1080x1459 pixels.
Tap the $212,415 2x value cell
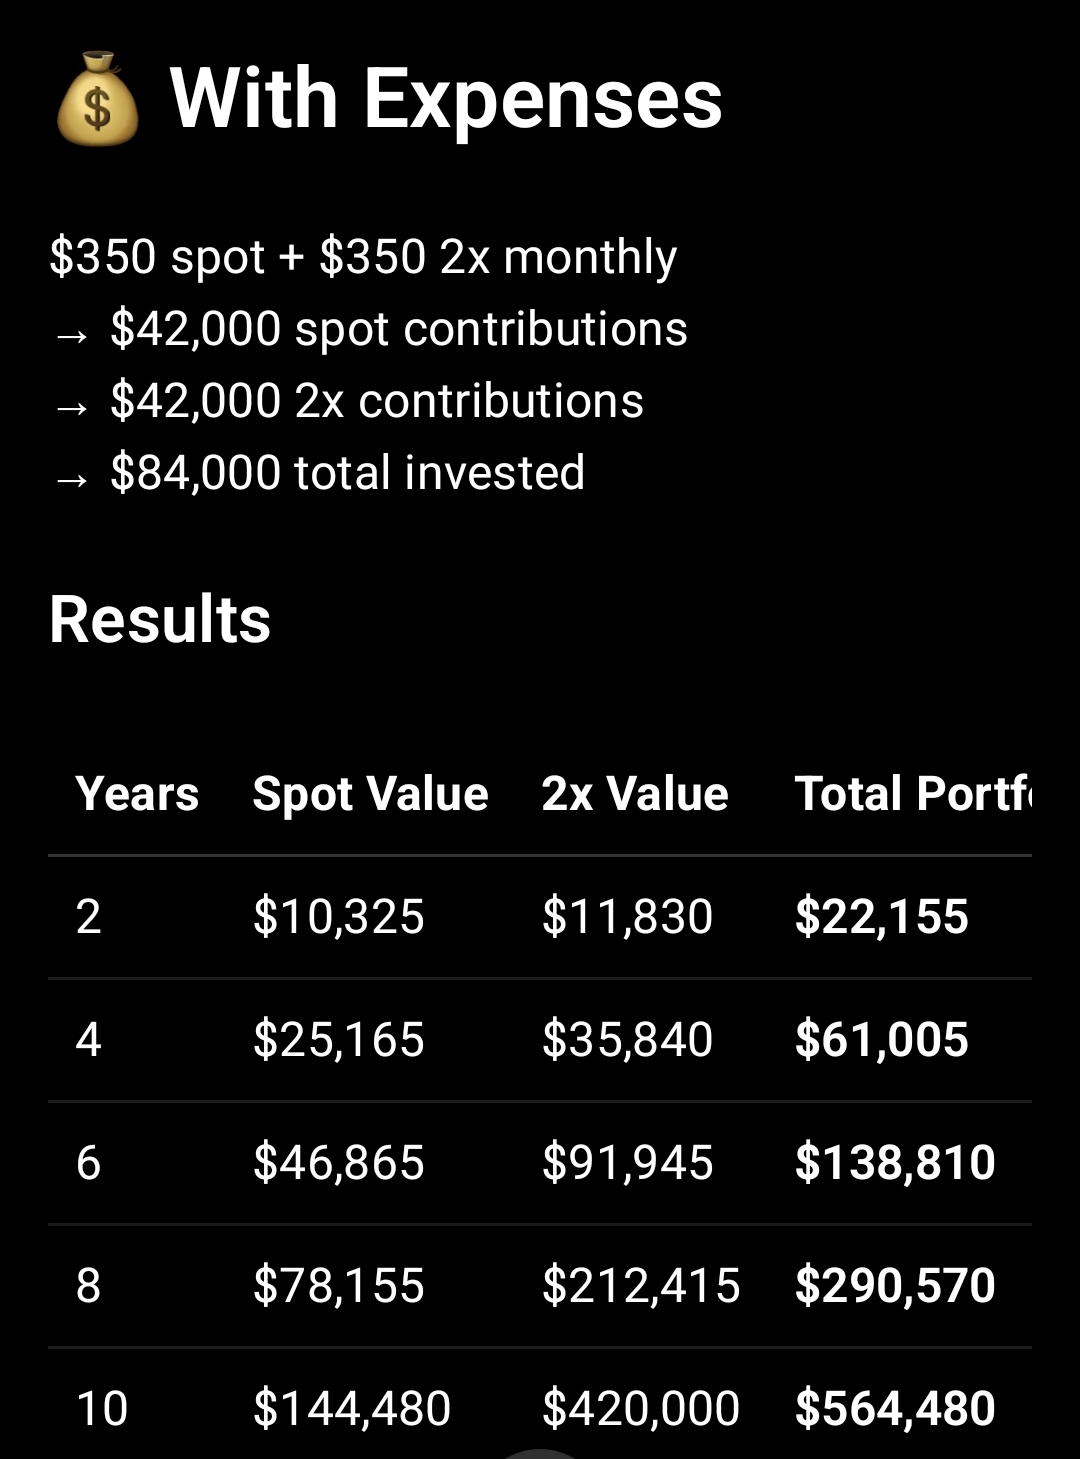pyautogui.click(x=641, y=1286)
